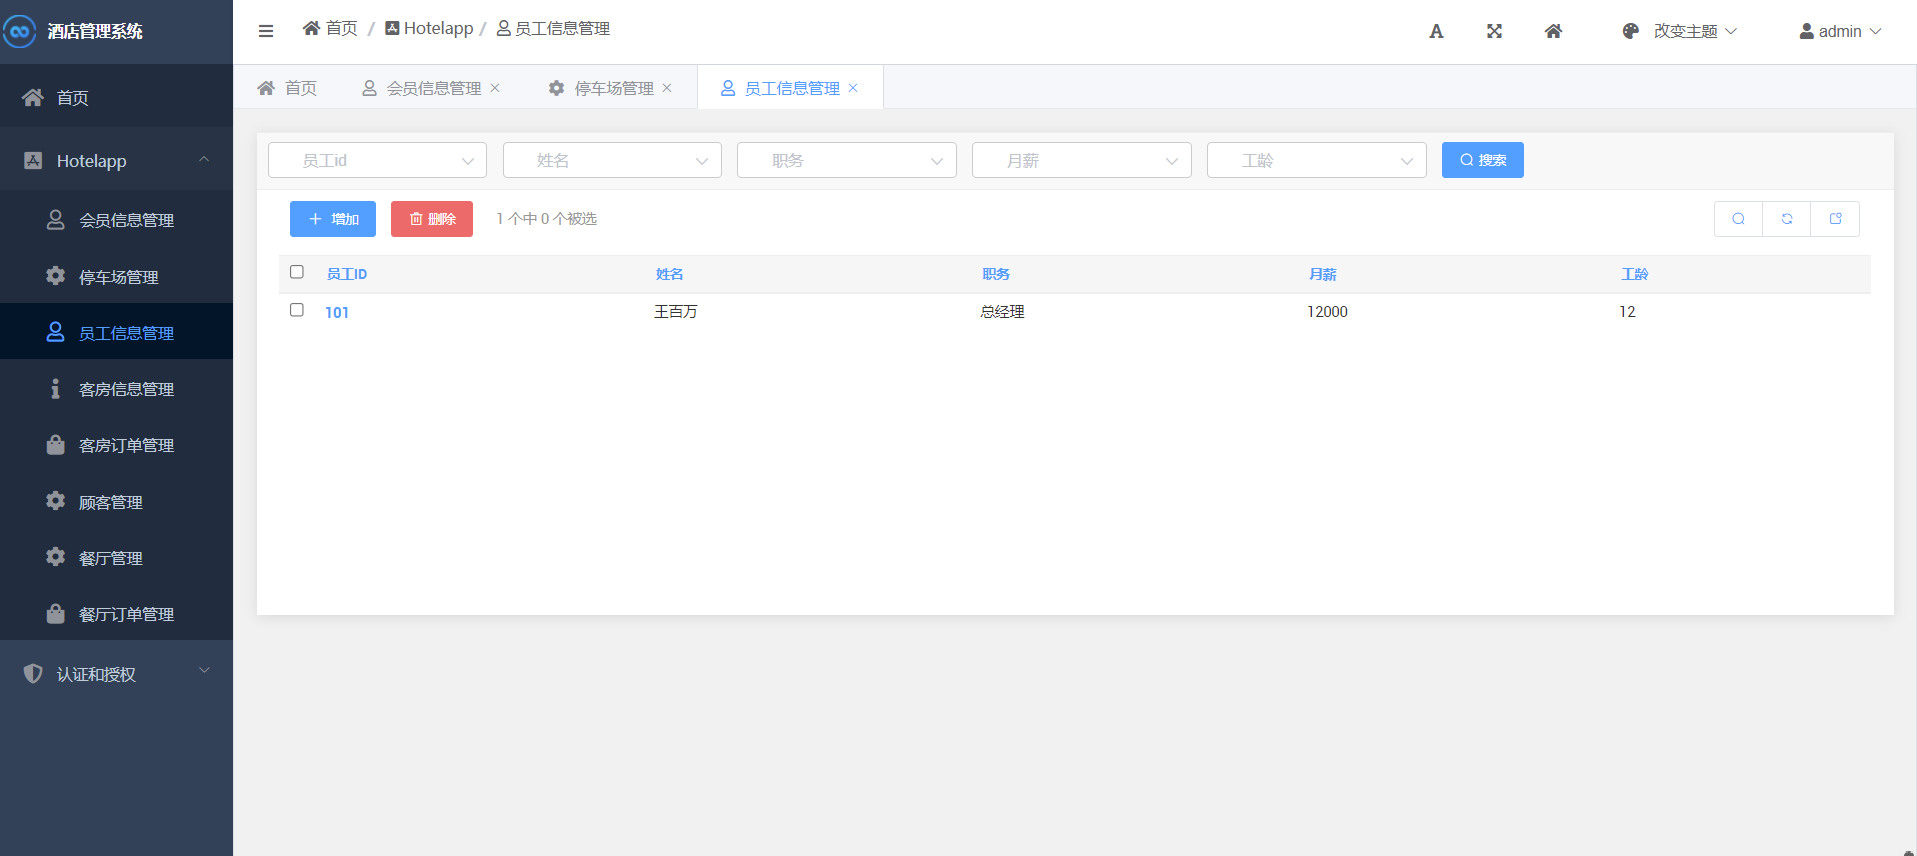This screenshot has width=1917, height=856.
Task: Open the 职务 filter dropdown
Action: click(847, 160)
